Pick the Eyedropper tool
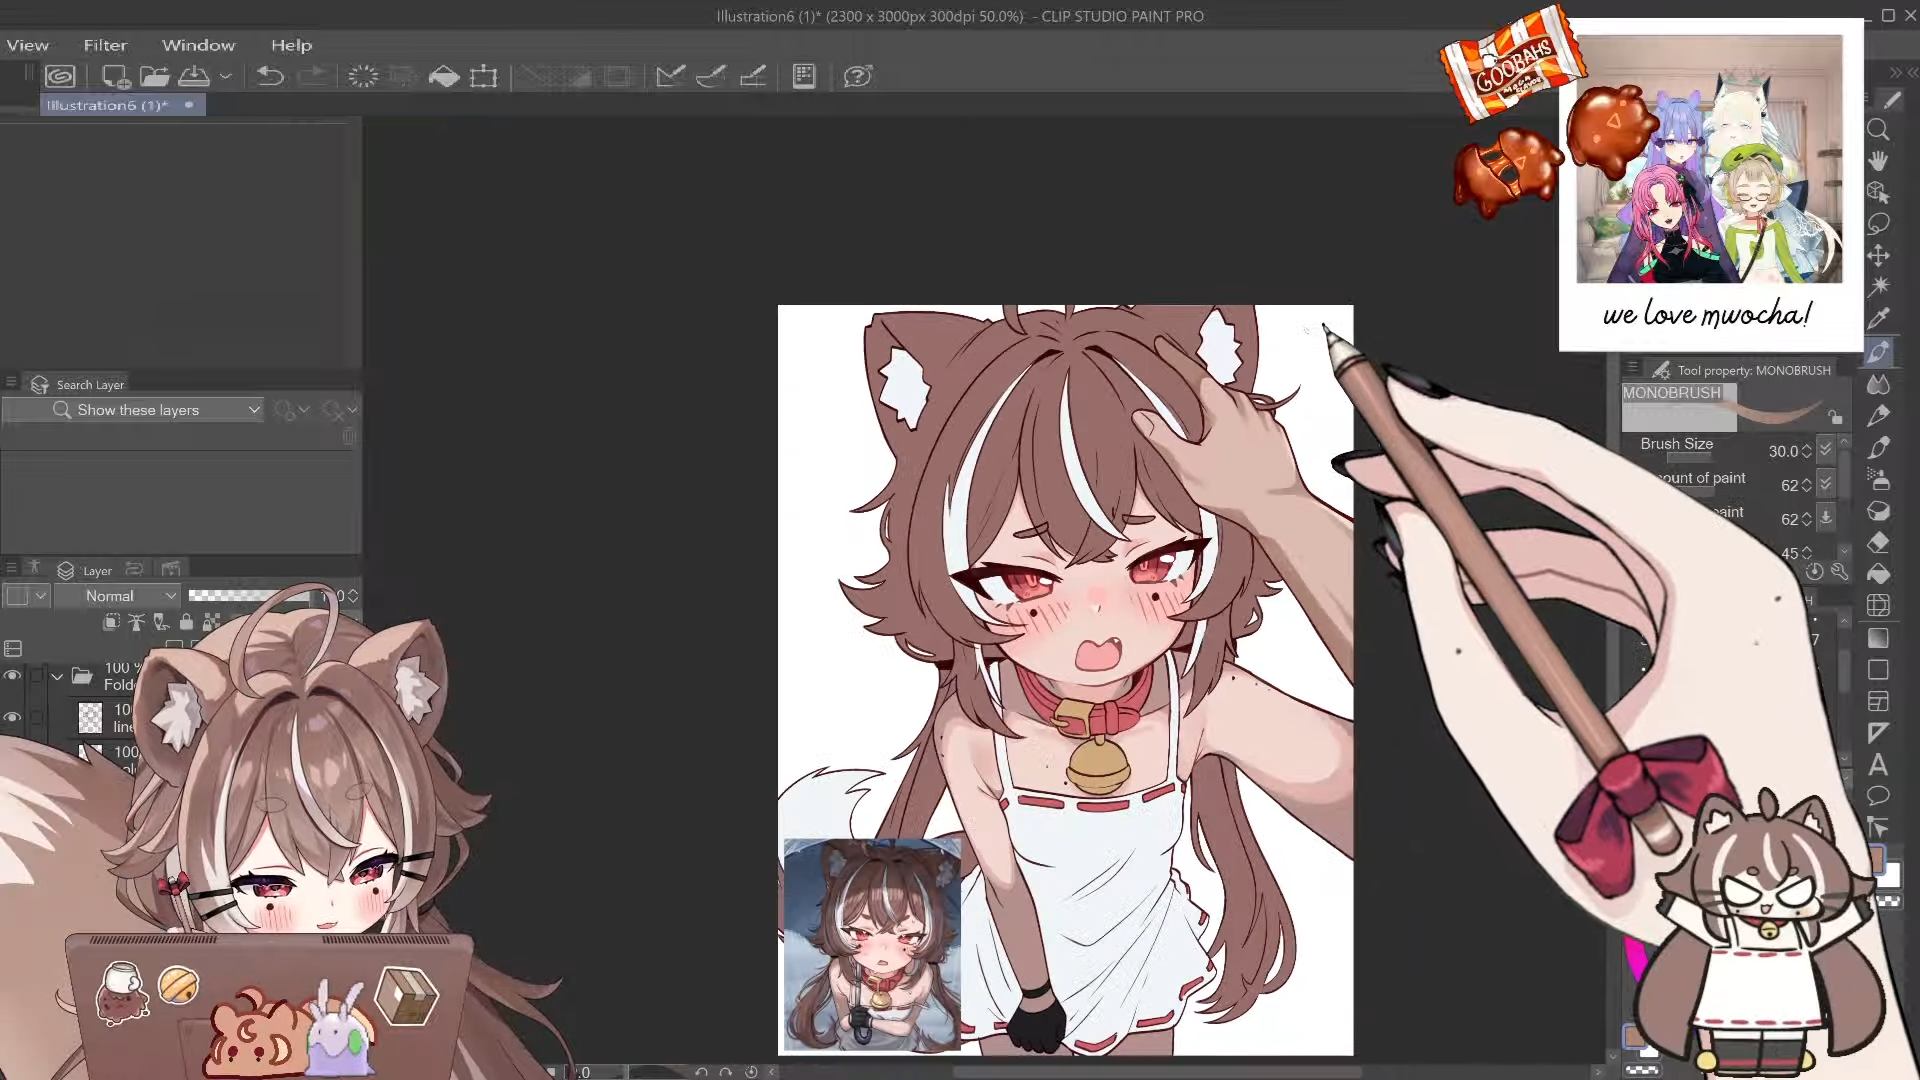The width and height of the screenshot is (1920, 1080). (1878, 319)
